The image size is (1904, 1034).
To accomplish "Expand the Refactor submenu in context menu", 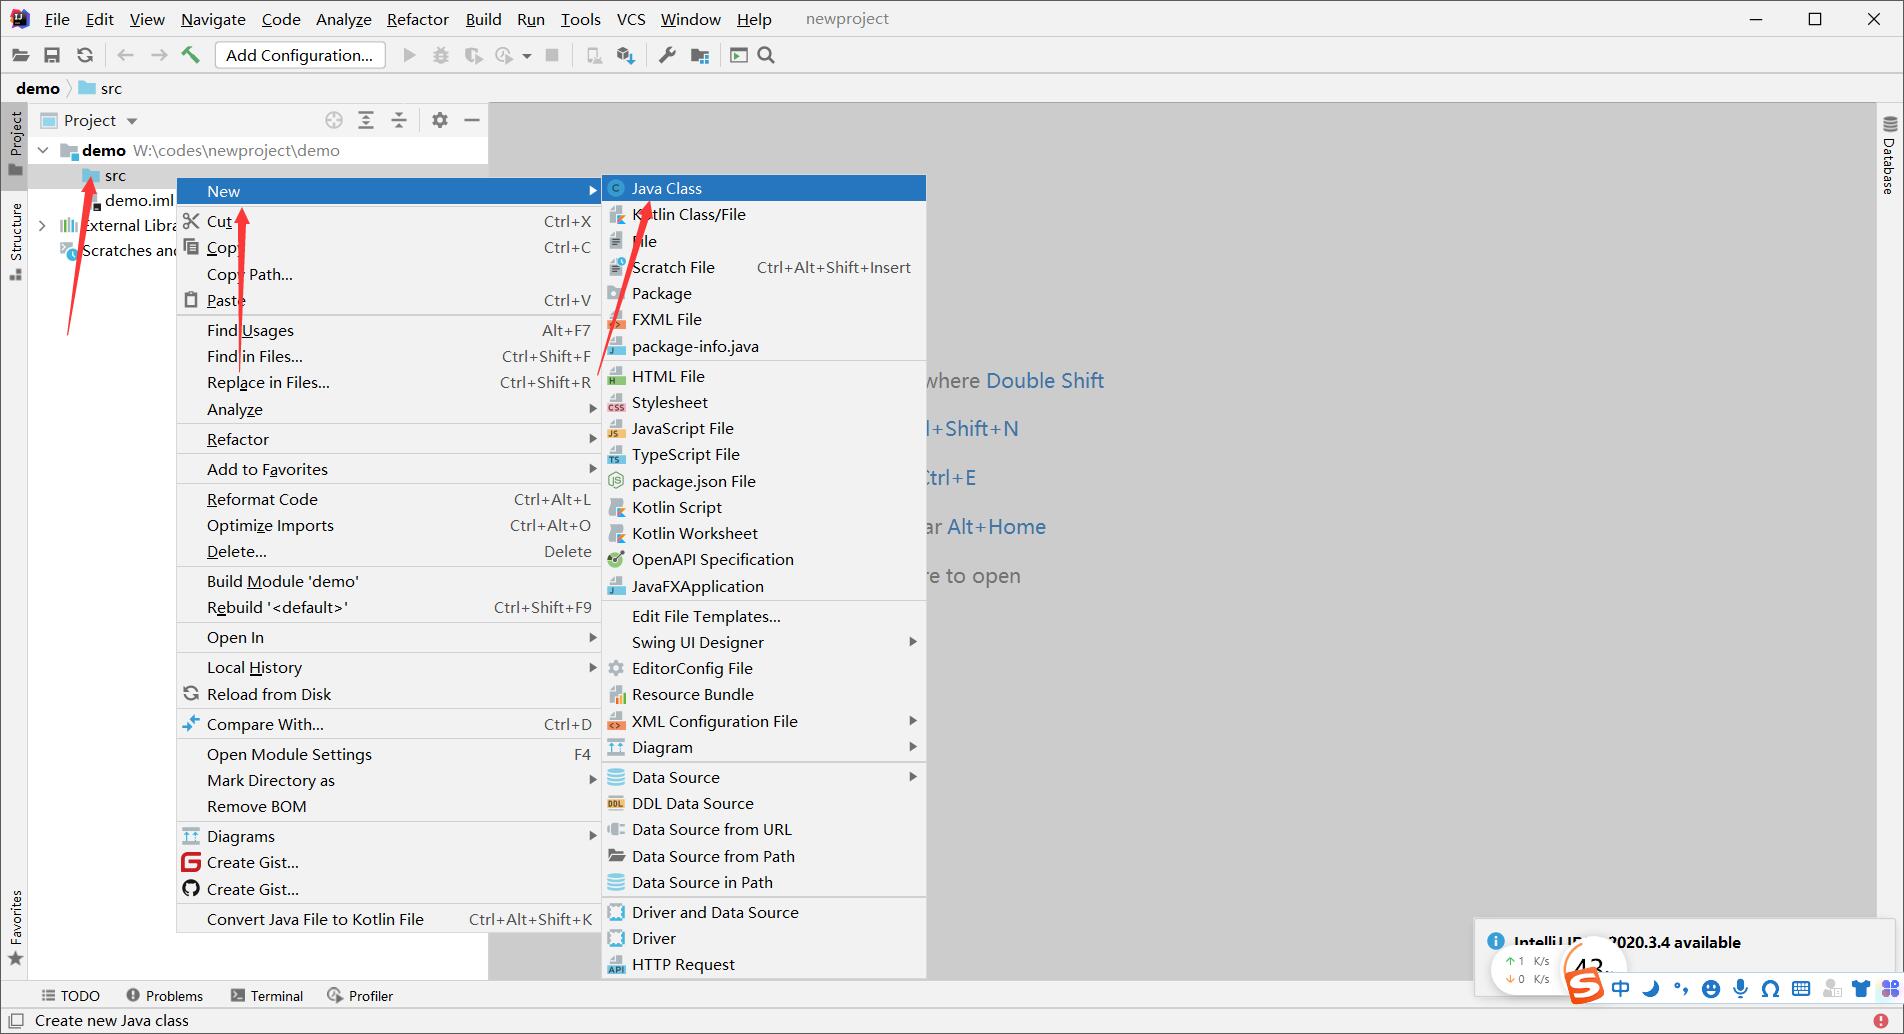I will point(388,439).
